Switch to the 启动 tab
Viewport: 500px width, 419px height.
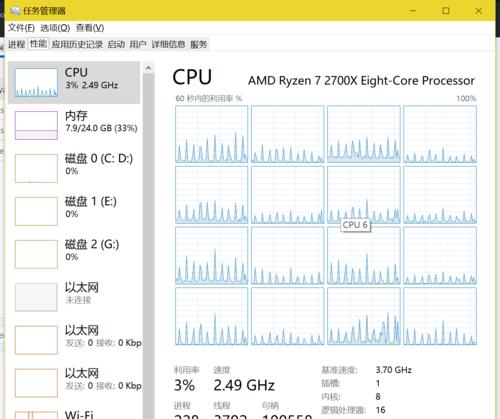pos(116,44)
